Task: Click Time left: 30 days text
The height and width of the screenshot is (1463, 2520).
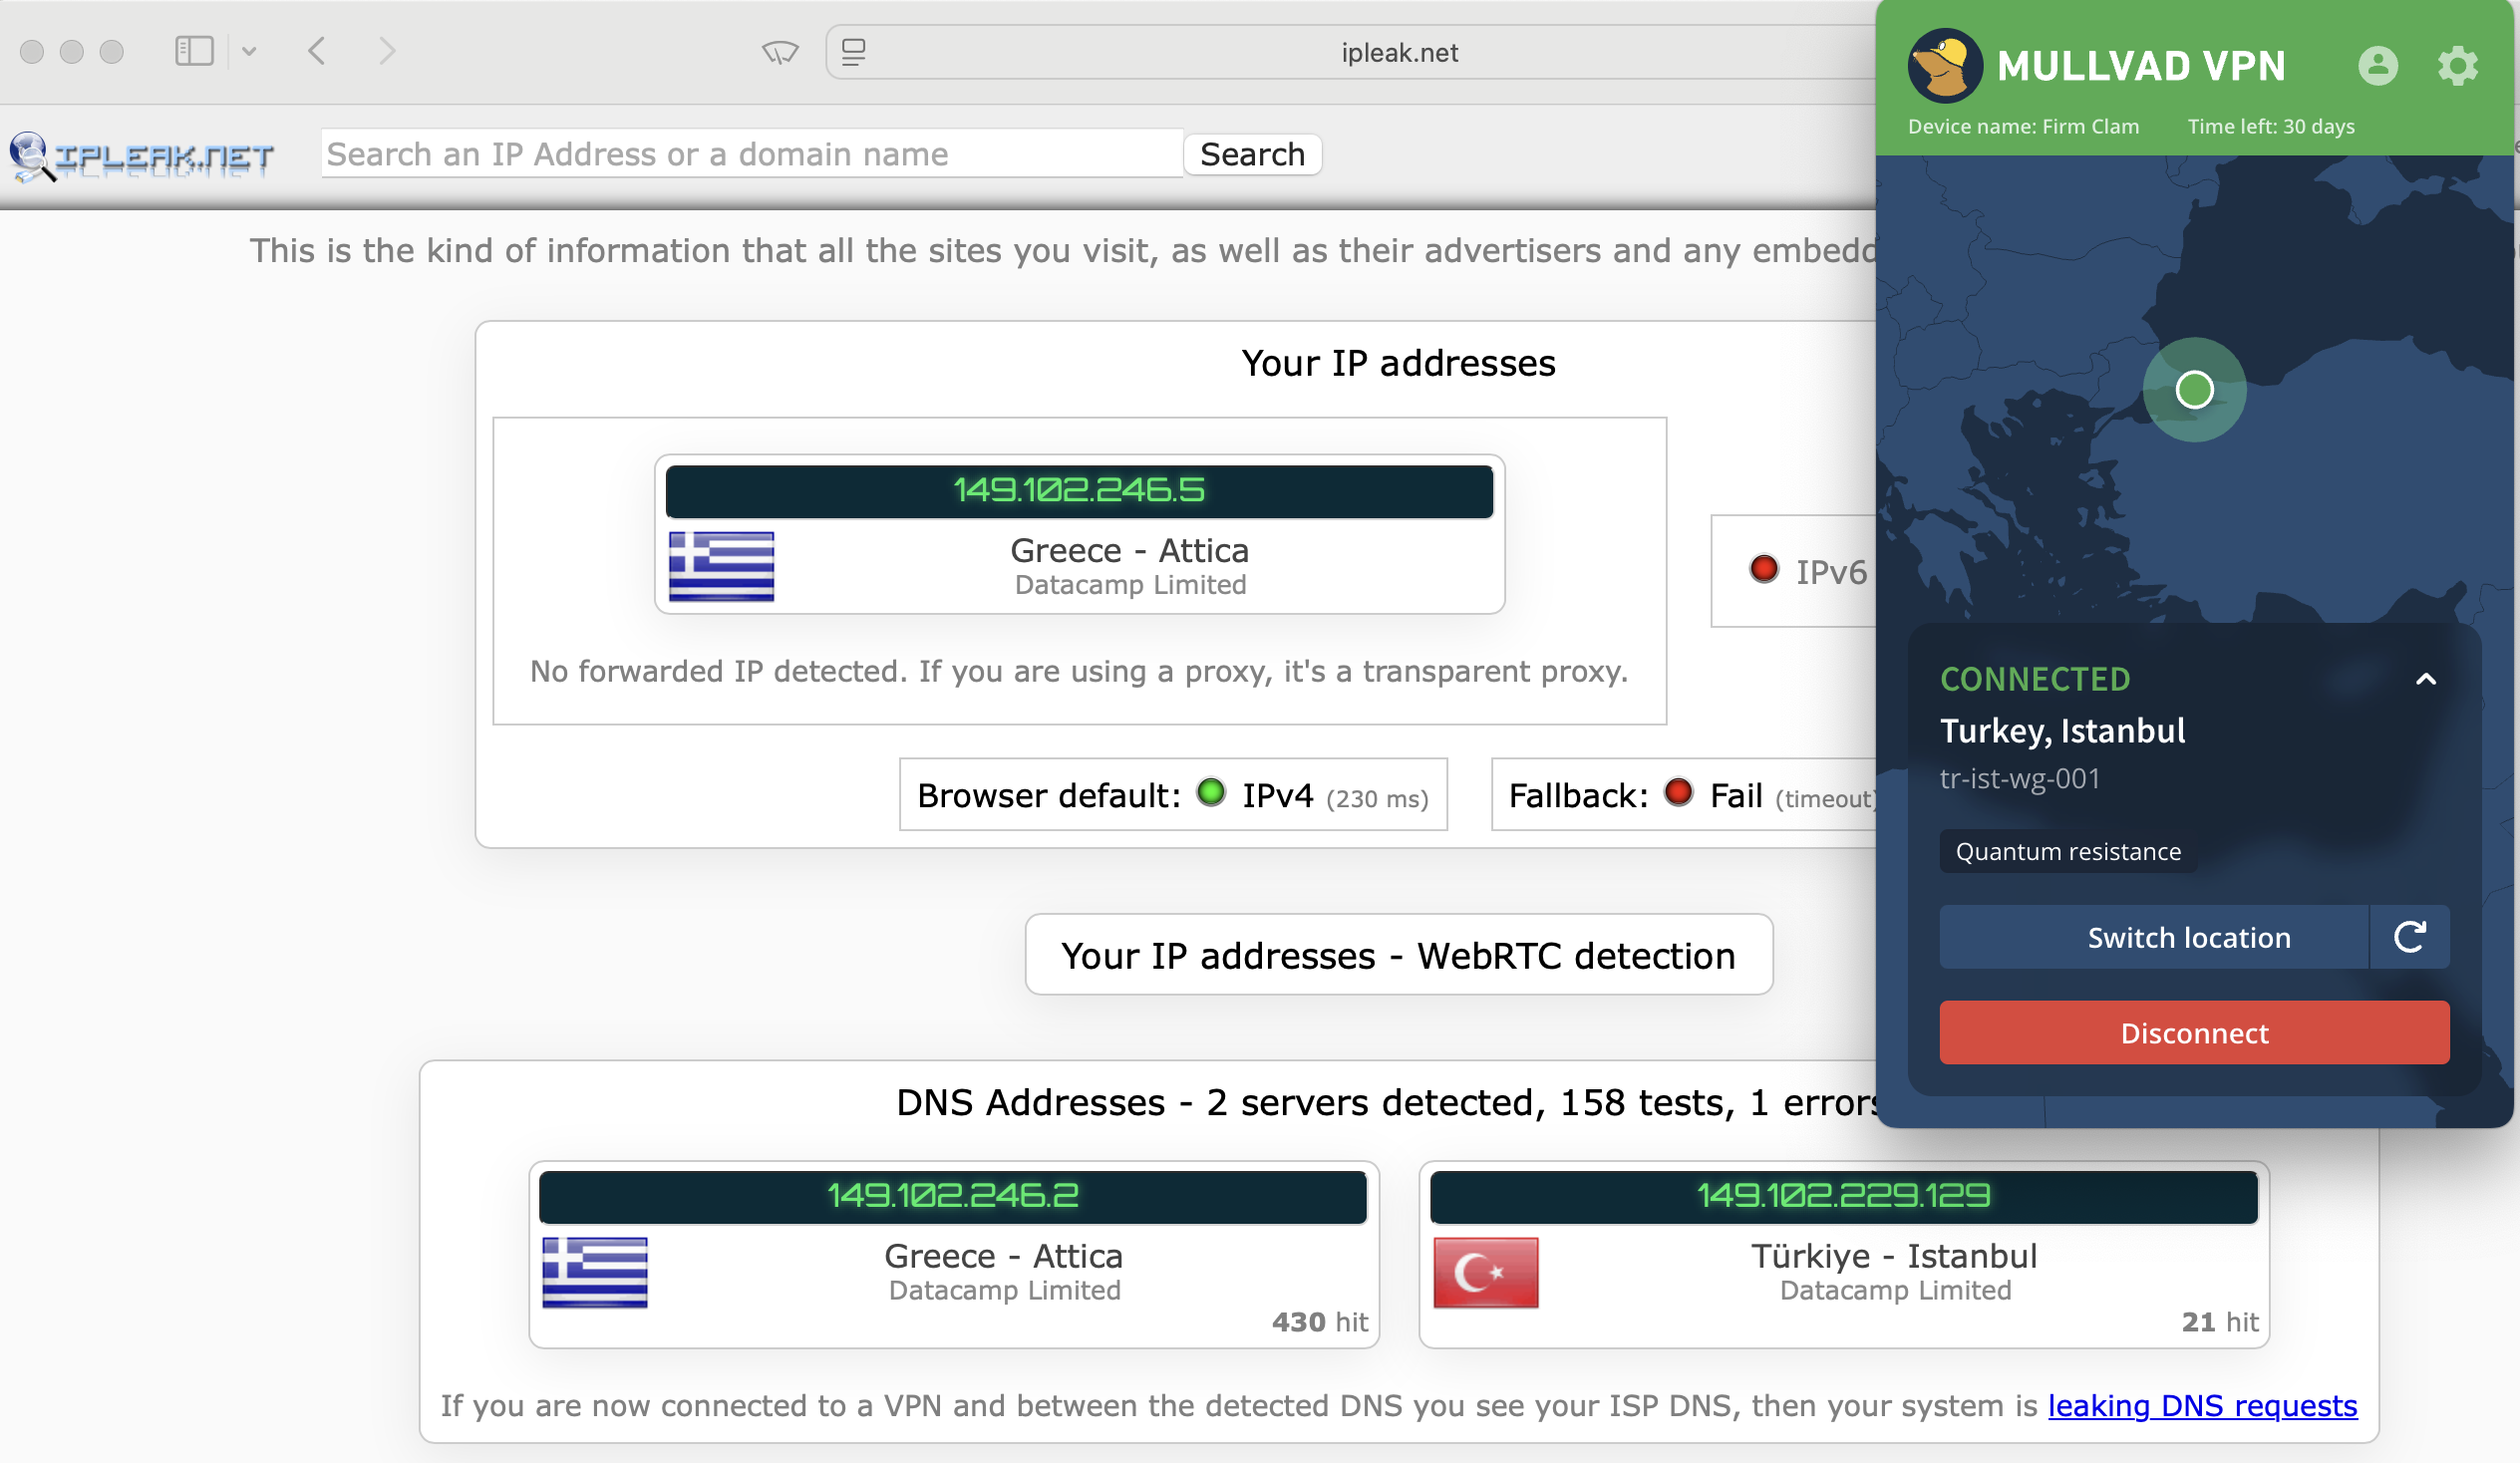Action: 2270,127
